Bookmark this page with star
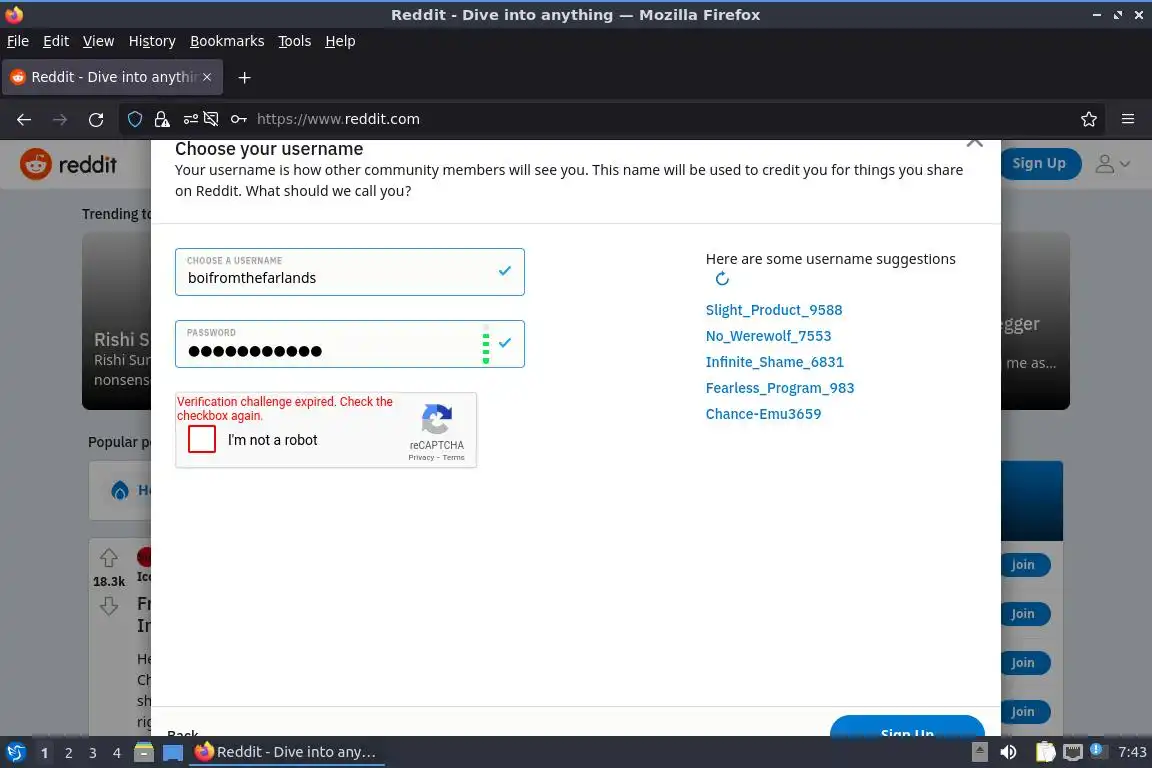 pos(1089,119)
